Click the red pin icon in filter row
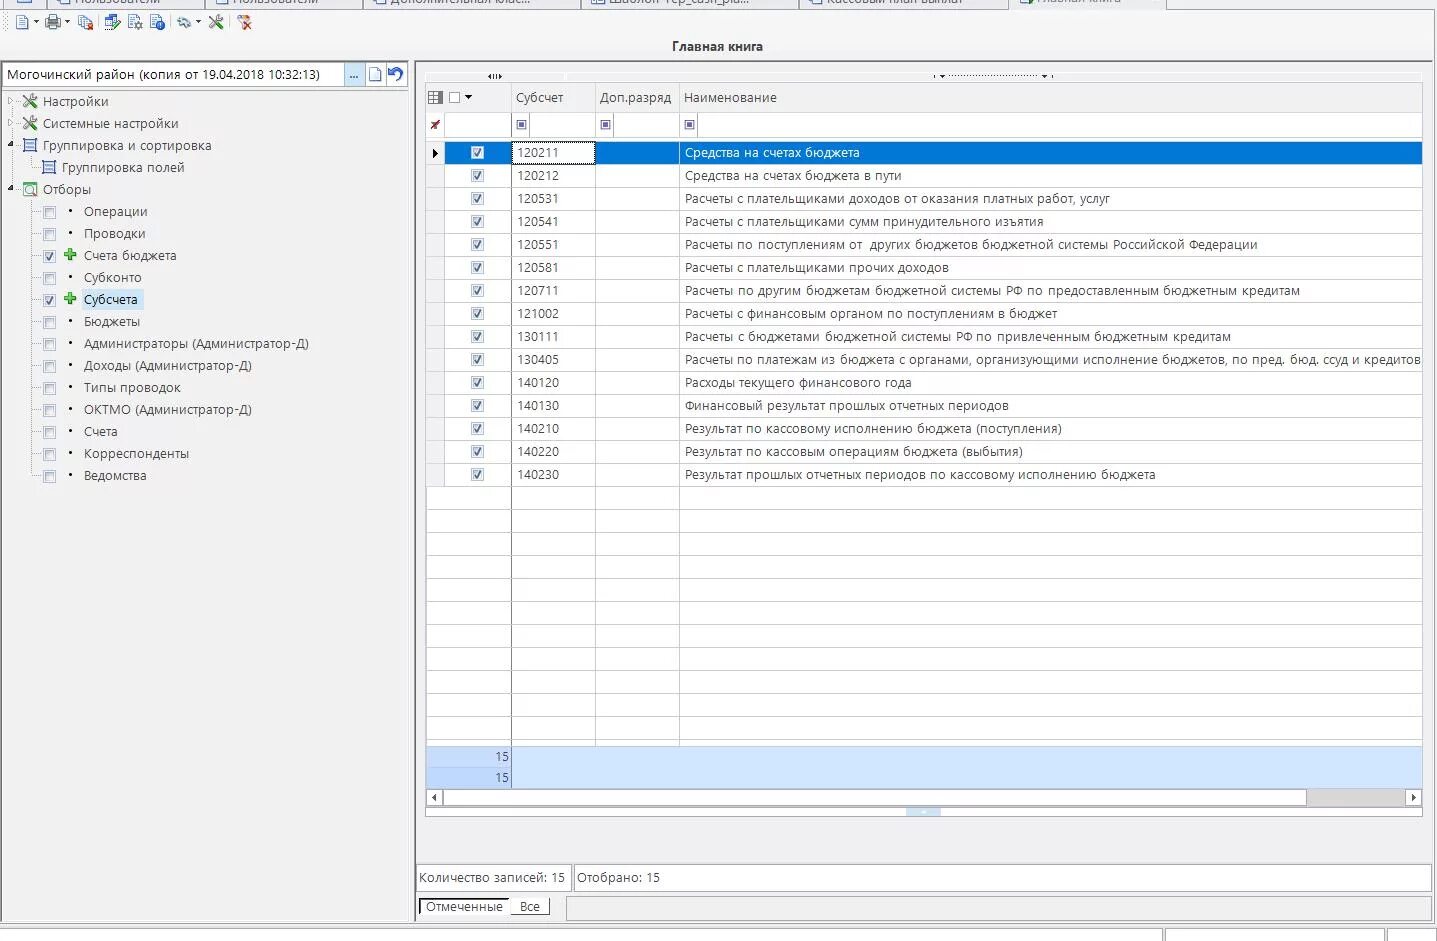Screen dimensions: 1437x941 coord(435,125)
